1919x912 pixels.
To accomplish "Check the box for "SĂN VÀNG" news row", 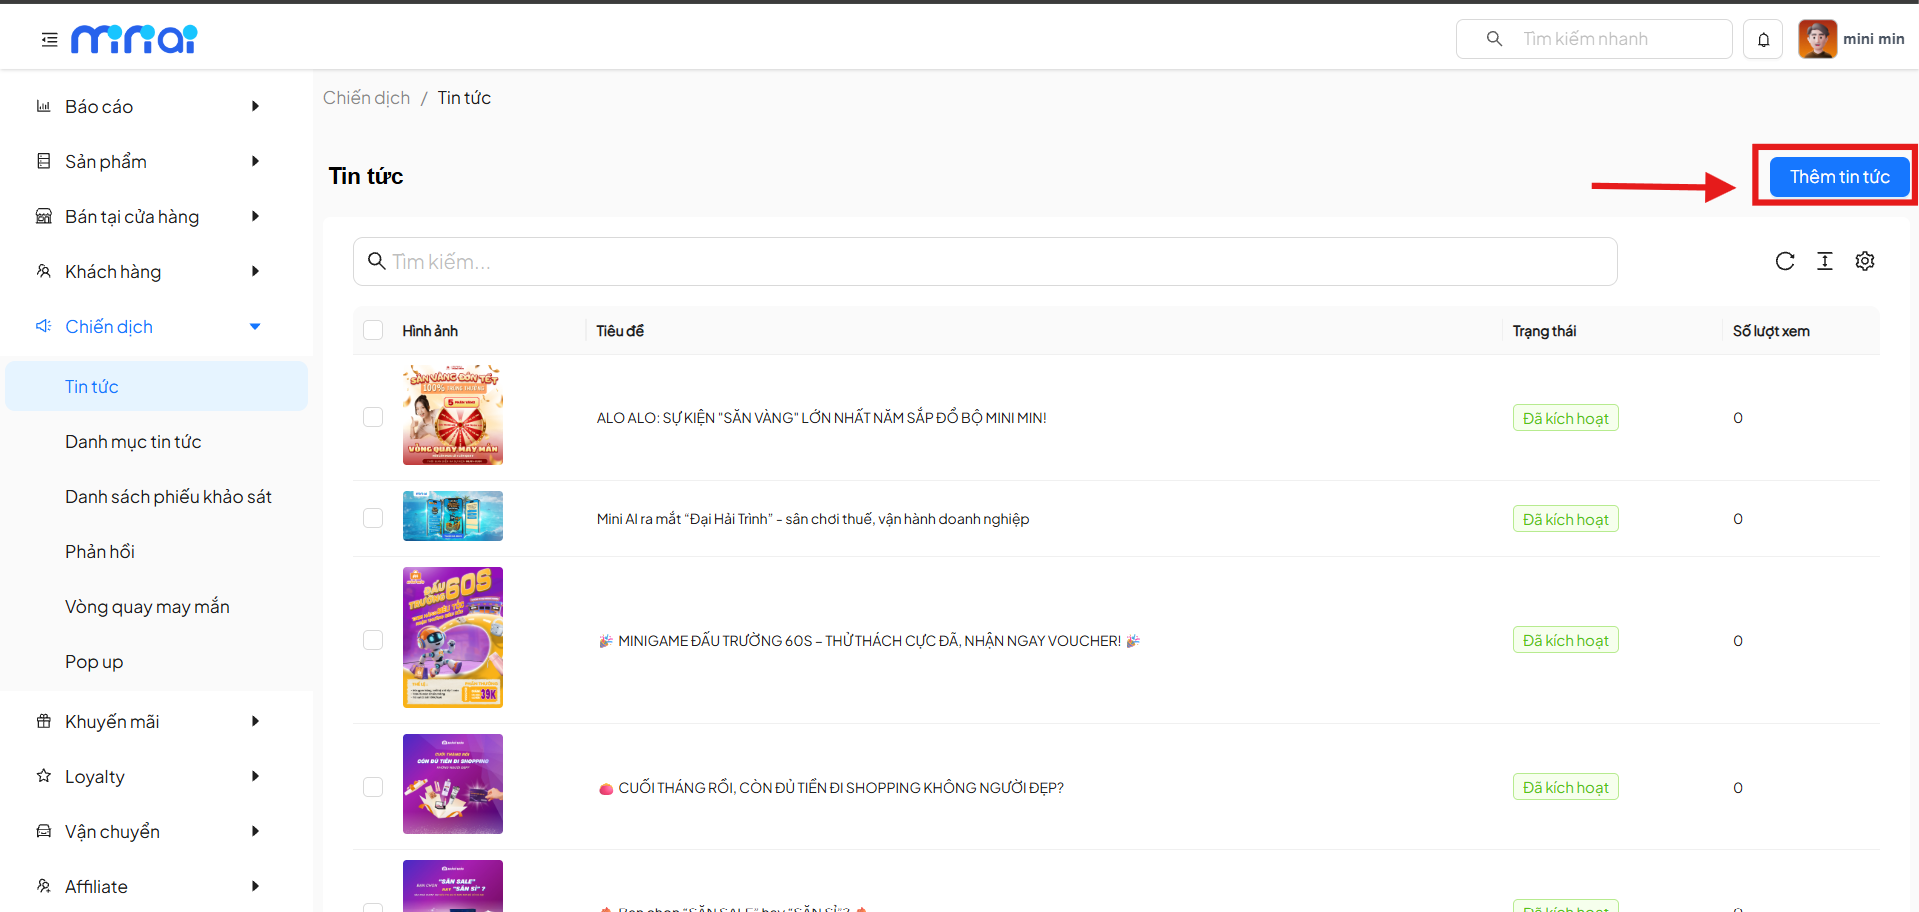I will [373, 418].
